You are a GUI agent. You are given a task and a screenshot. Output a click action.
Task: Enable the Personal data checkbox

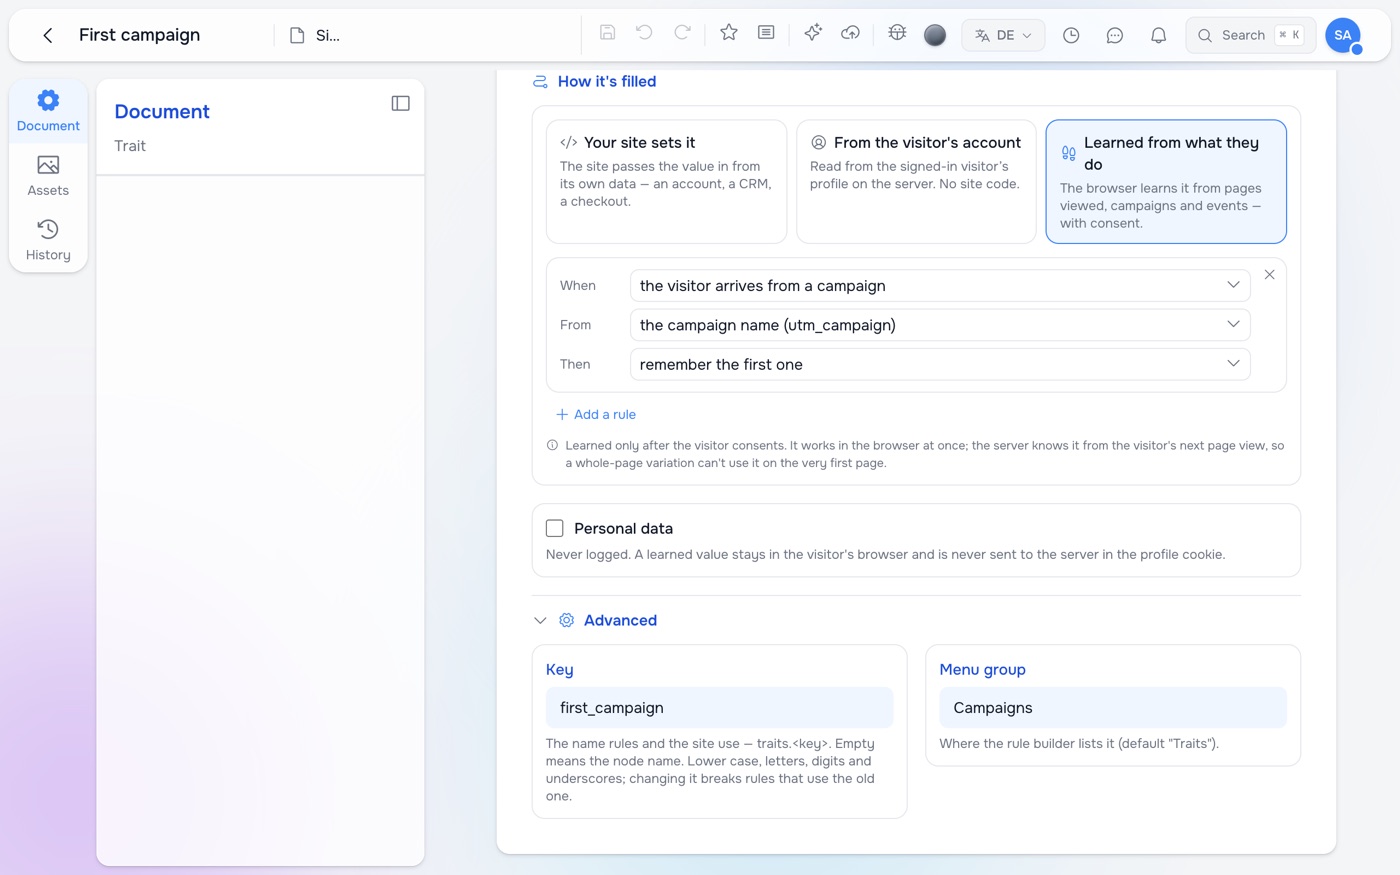555,528
